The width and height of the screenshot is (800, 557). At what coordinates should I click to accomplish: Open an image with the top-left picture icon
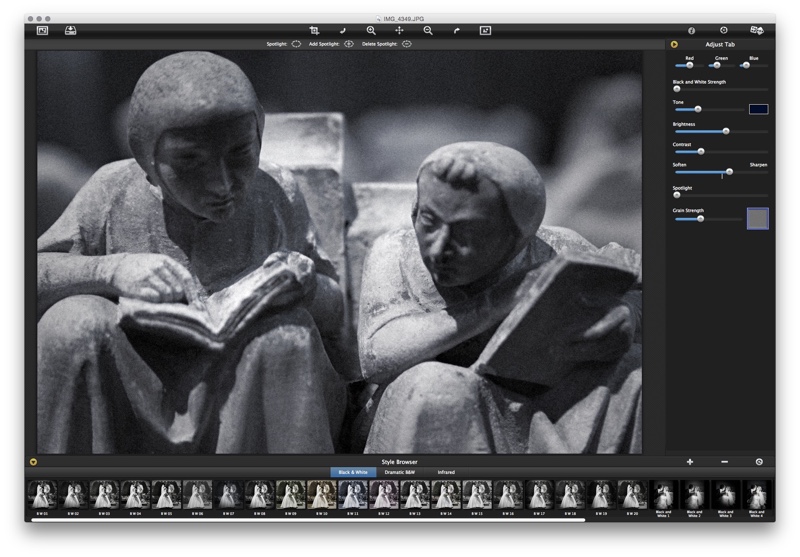[42, 31]
